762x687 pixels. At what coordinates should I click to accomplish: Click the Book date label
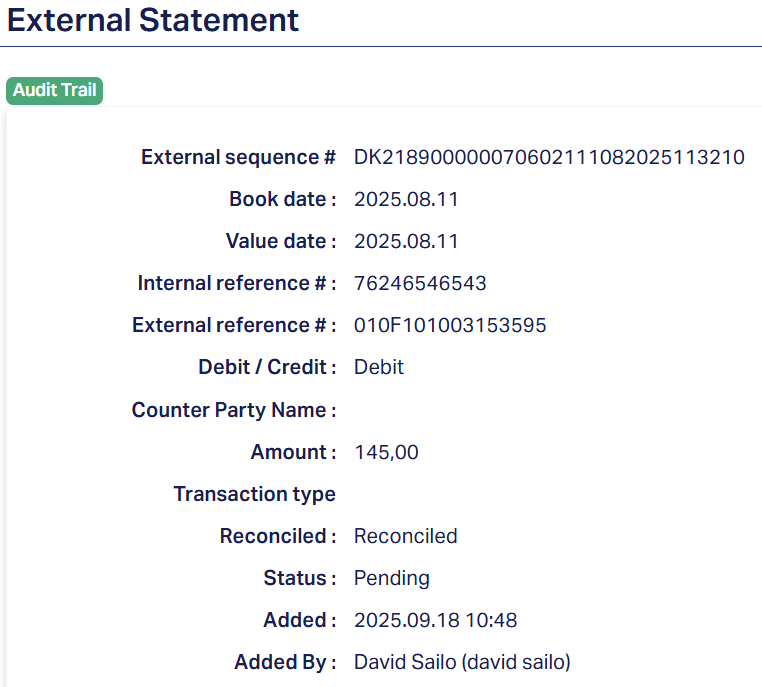(282, 199)
